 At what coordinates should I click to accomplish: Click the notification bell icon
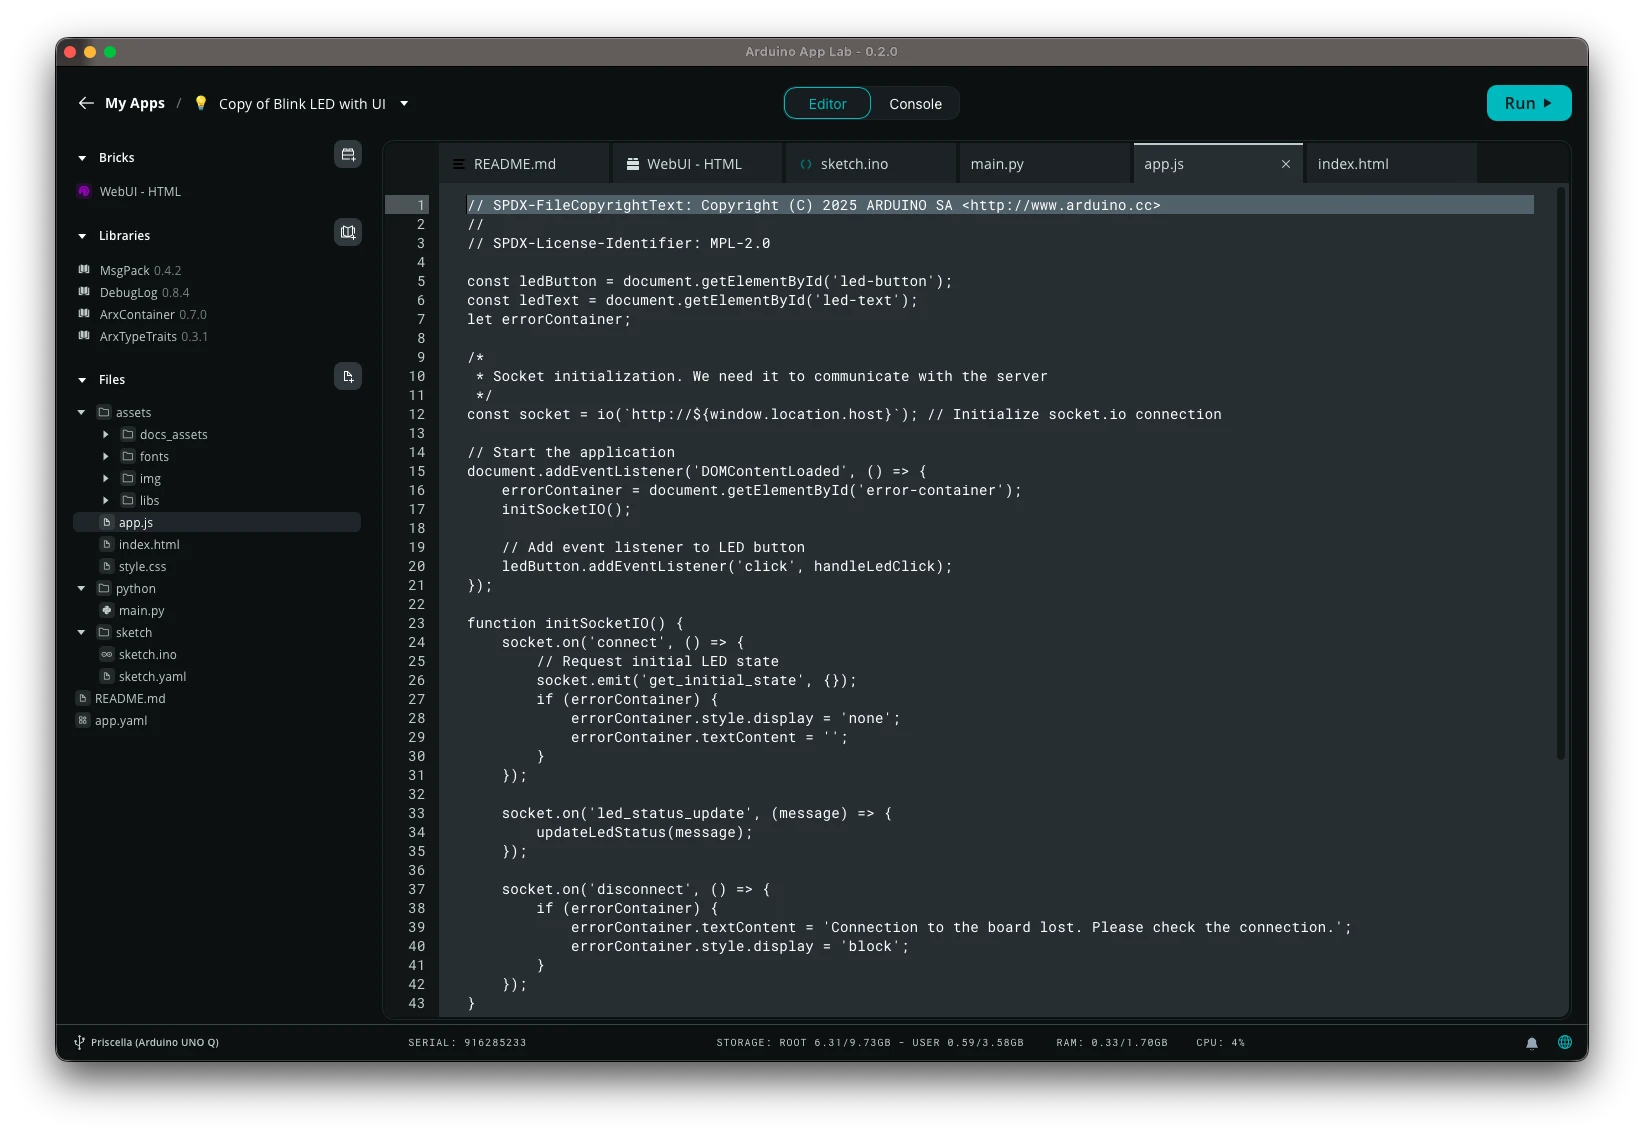pos(1531,1043)
